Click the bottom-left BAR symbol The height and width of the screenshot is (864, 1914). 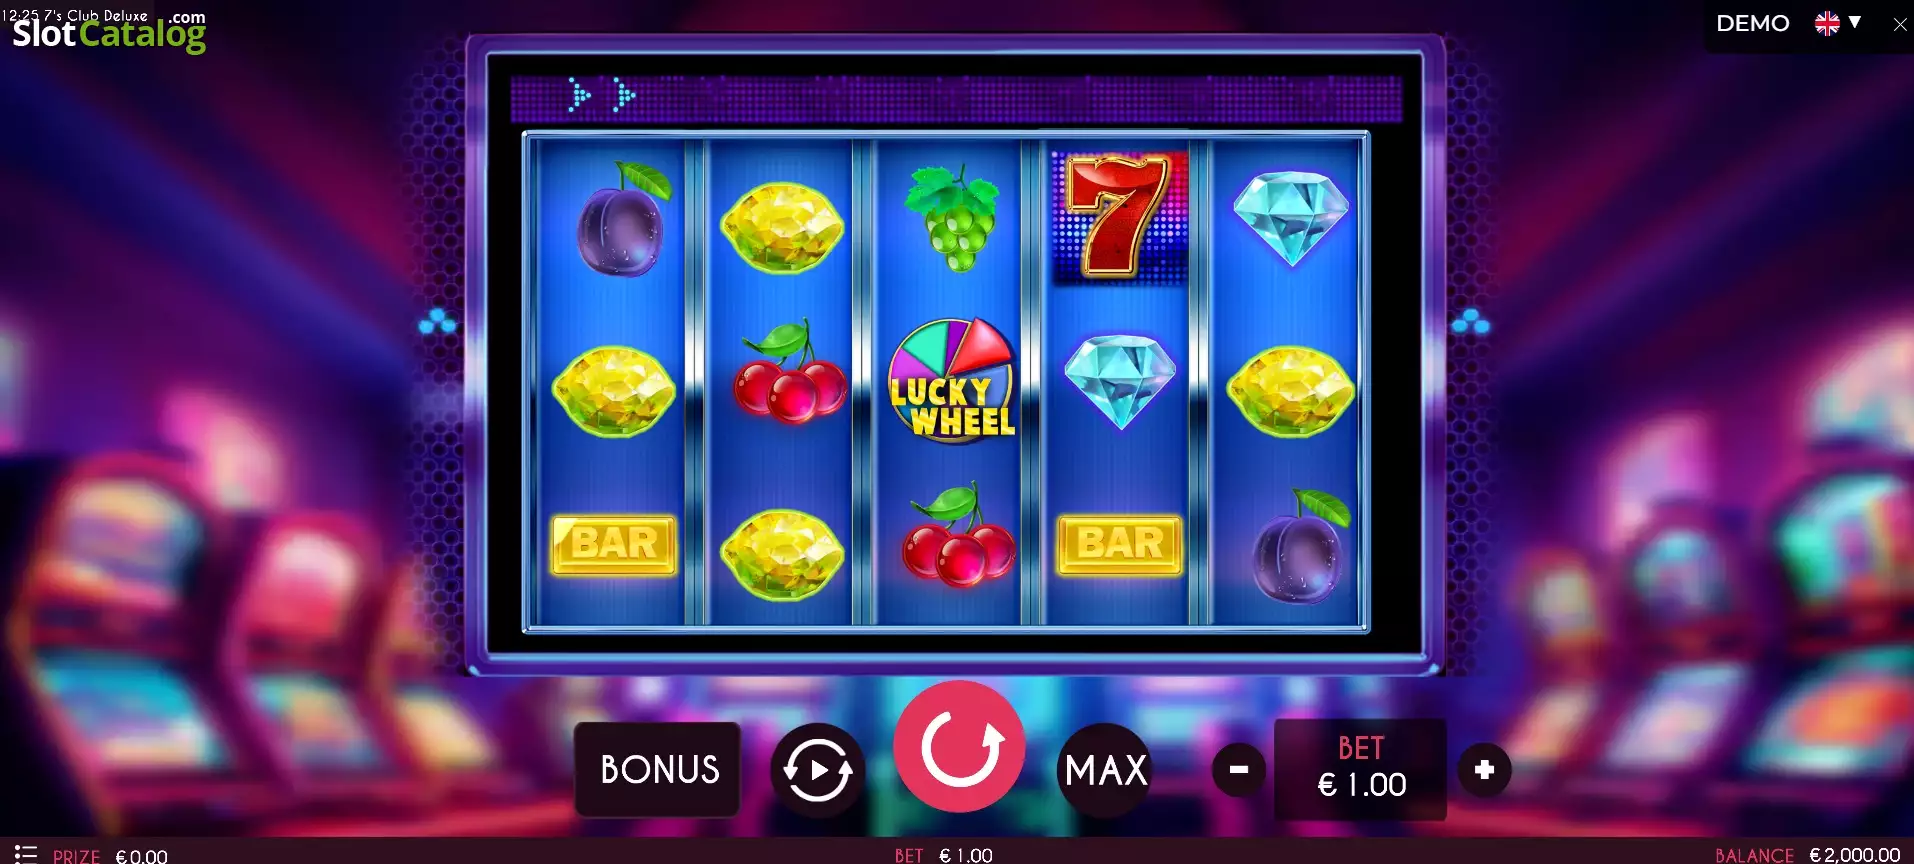coord(614,545)
